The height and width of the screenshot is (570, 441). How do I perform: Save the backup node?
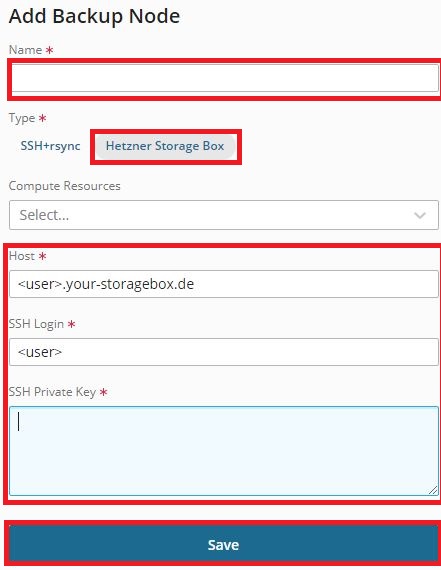pos(223,544)
